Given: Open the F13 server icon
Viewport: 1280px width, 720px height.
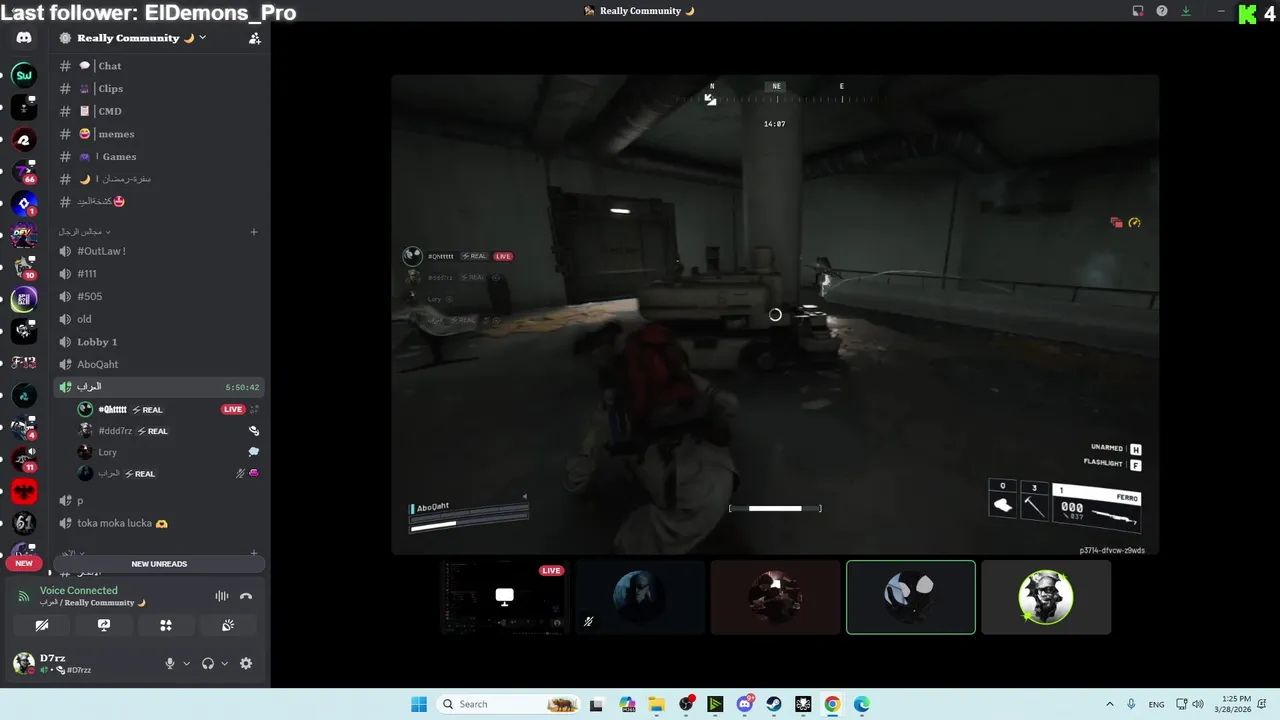Looking at the screenshot, I should point(24,363).
